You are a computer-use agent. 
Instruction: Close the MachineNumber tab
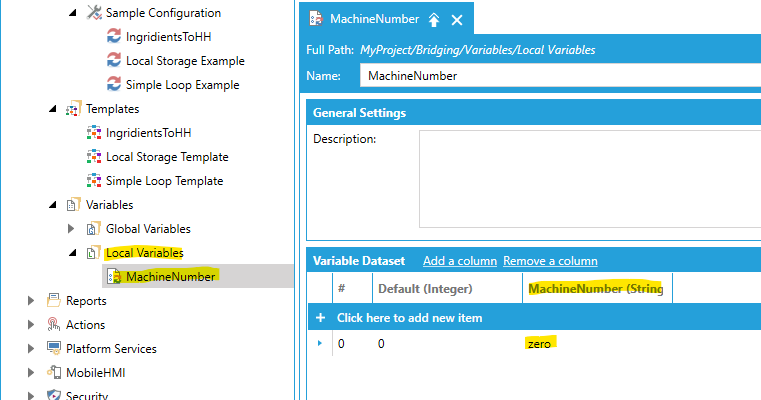[457, 20]
